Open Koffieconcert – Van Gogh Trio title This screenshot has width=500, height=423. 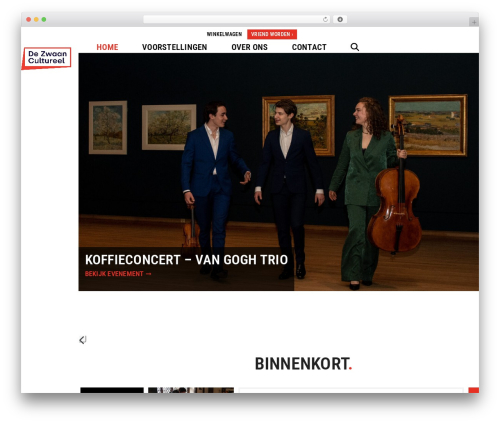click(186, 260)
